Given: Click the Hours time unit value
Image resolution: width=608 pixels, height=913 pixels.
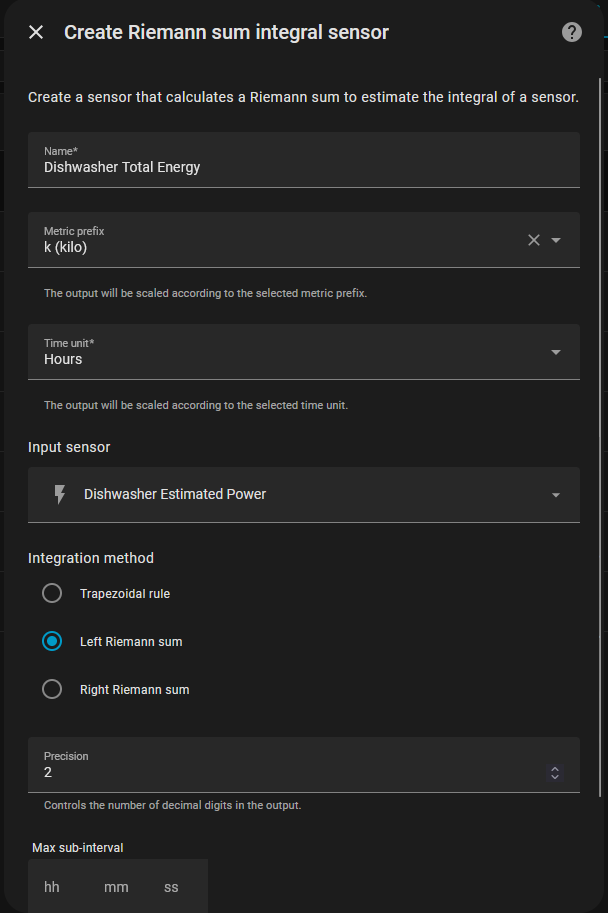Looking at the screenshot, I should click(x=63, y=359).
